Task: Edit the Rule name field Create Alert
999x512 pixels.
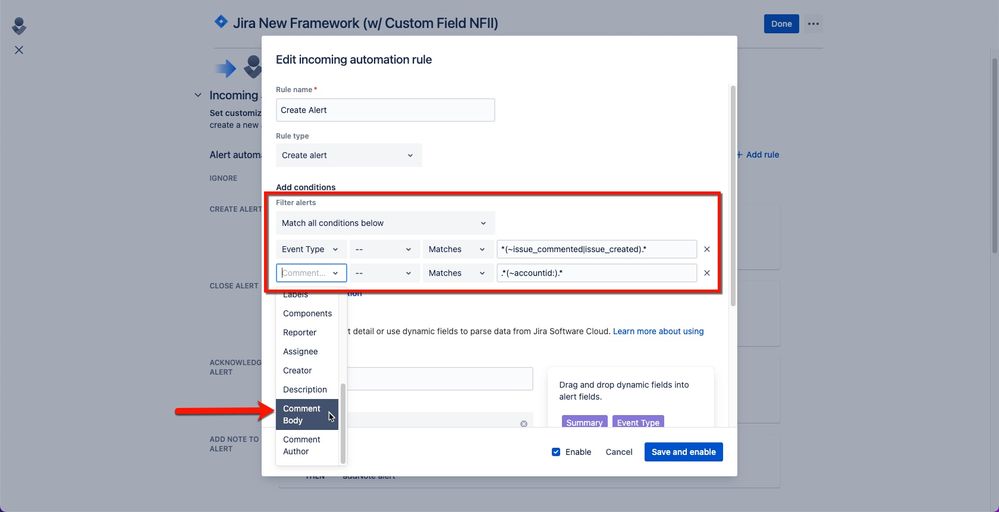Action: [385, 110]
